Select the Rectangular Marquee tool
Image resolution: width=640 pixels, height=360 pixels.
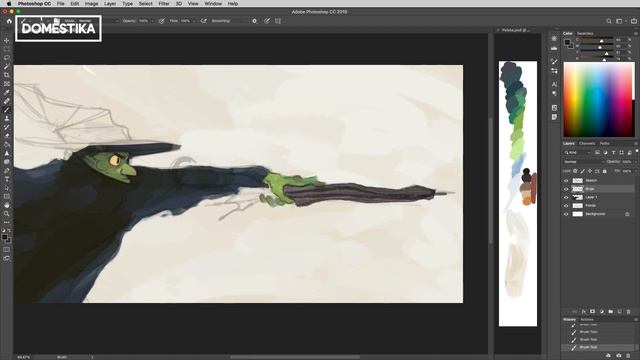coord(7,49)
